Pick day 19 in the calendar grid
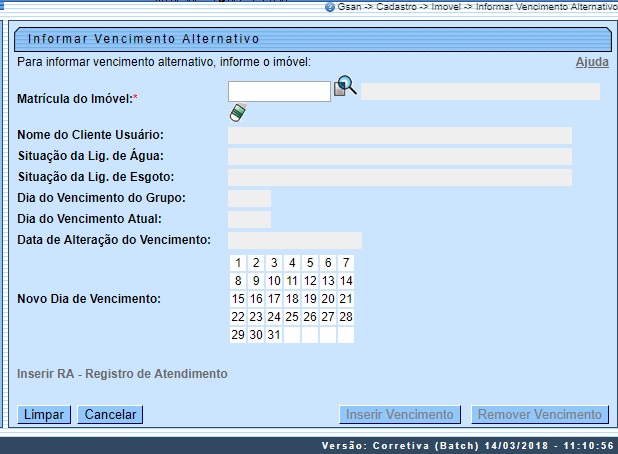The width and height of the screenshot is (618, 454). pos(310,299)
